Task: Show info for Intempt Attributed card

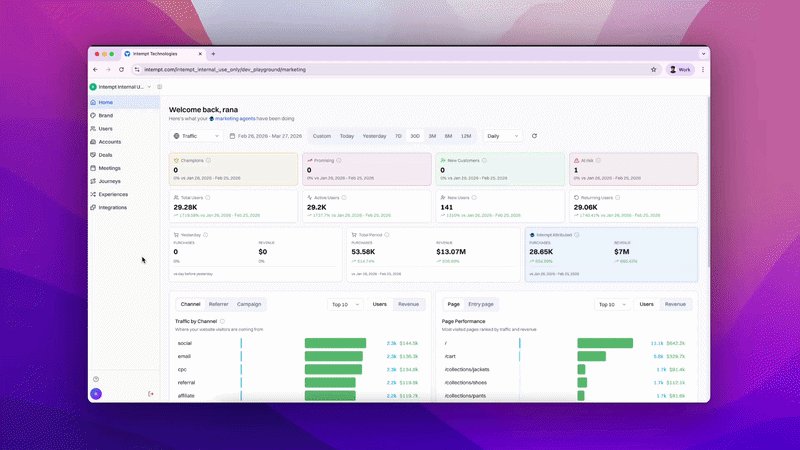Action: pos(577,235)
